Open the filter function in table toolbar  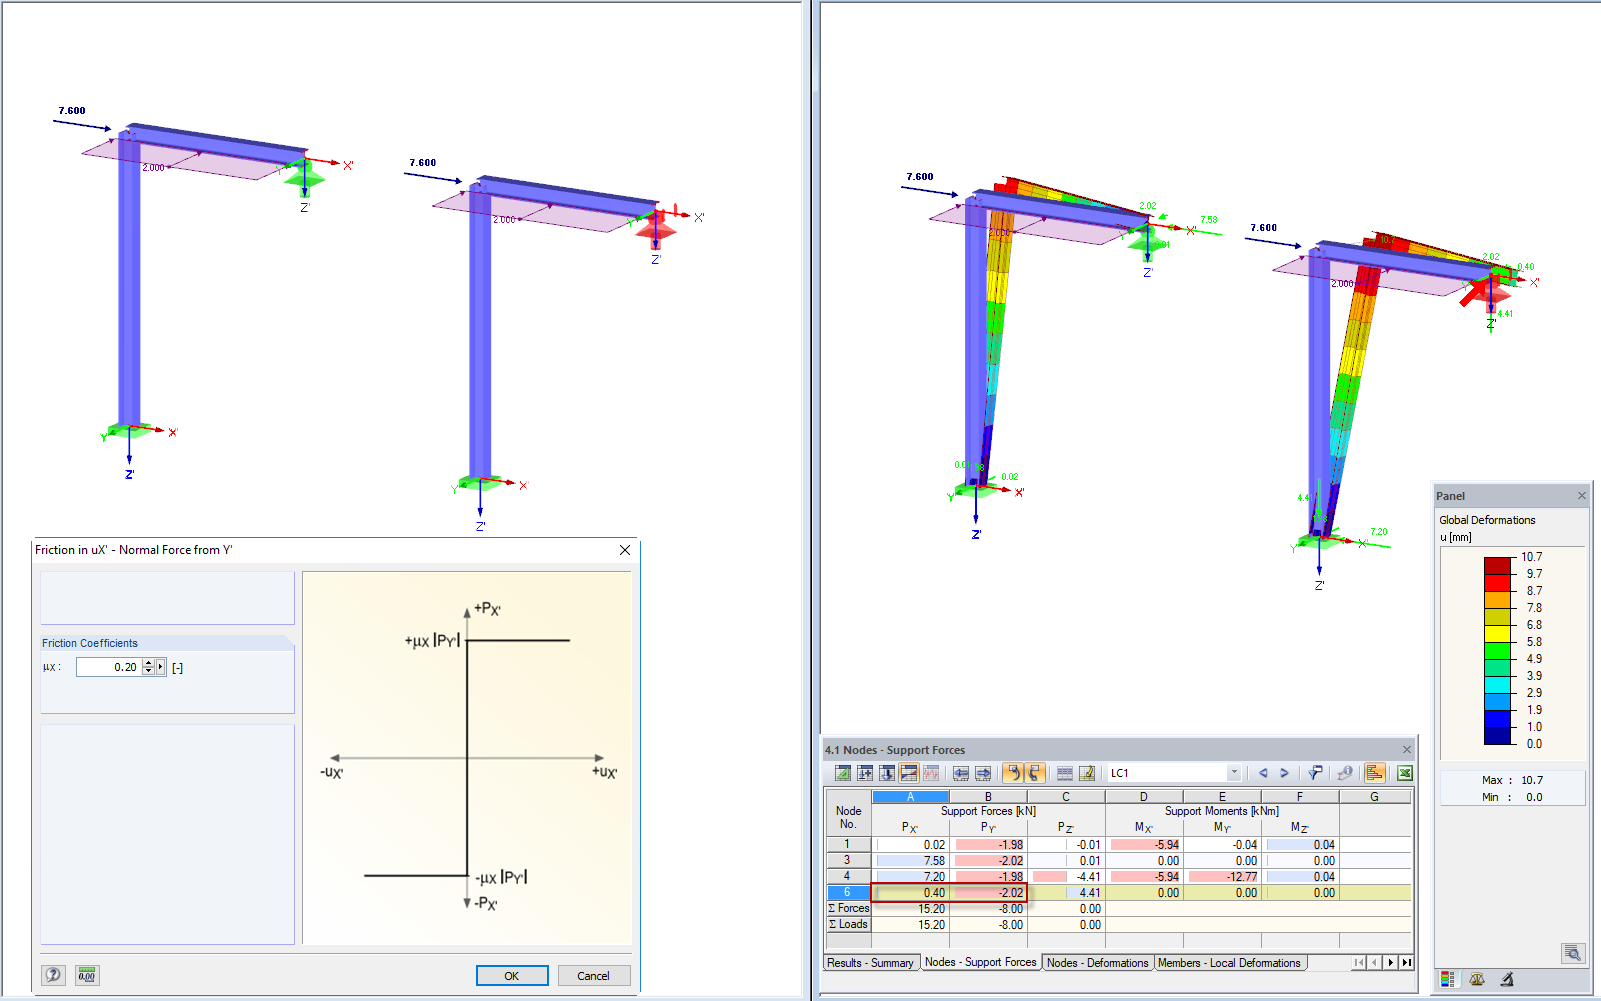coord(1316,773)
